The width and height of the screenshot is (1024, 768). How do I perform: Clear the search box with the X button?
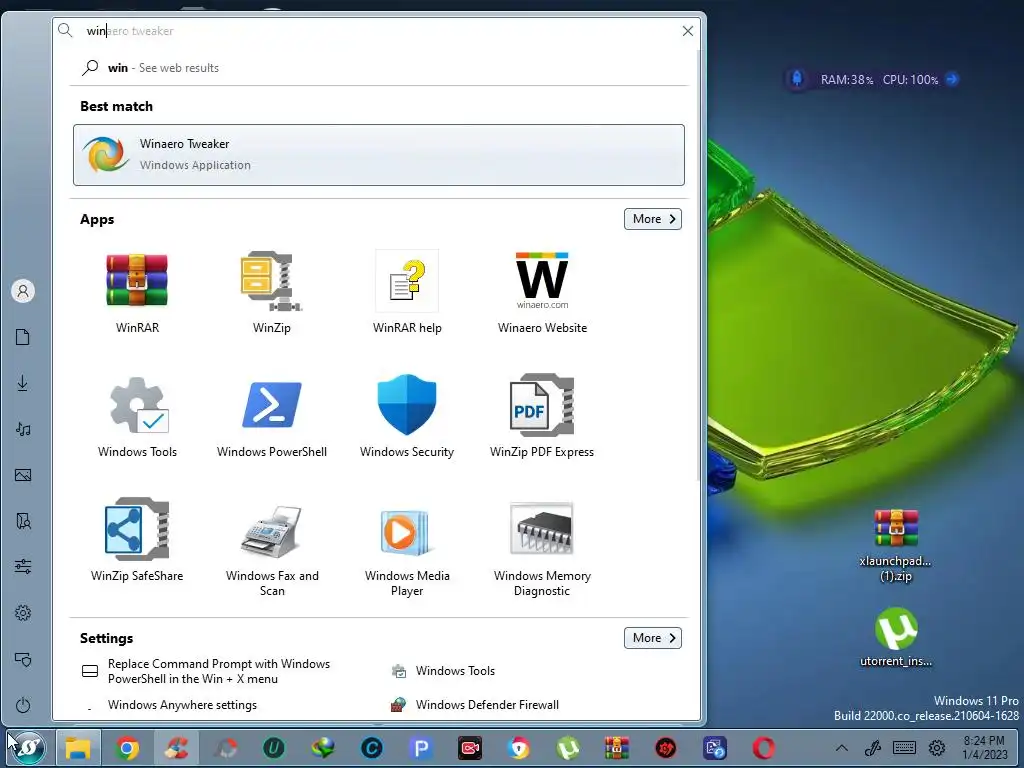(688, 31)
